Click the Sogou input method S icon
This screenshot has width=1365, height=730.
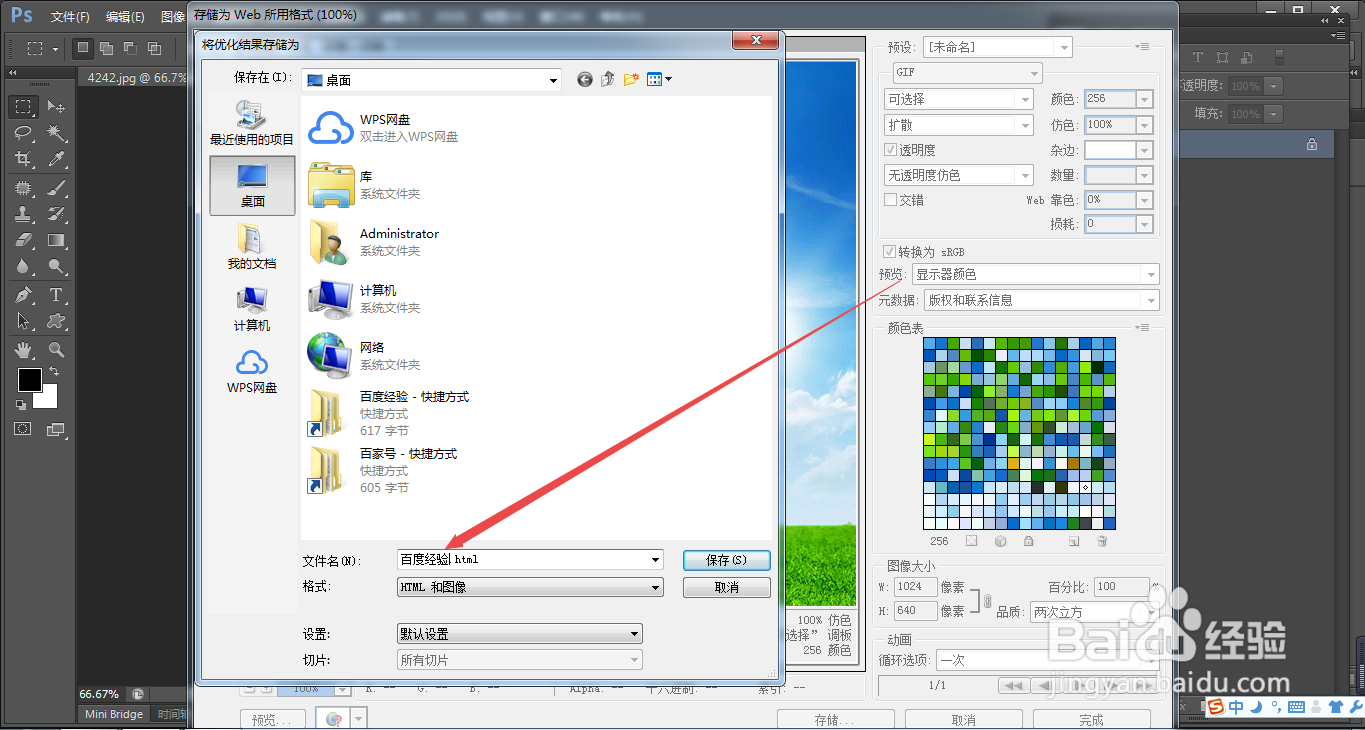pyautogui.click(x=1215, y=706)
